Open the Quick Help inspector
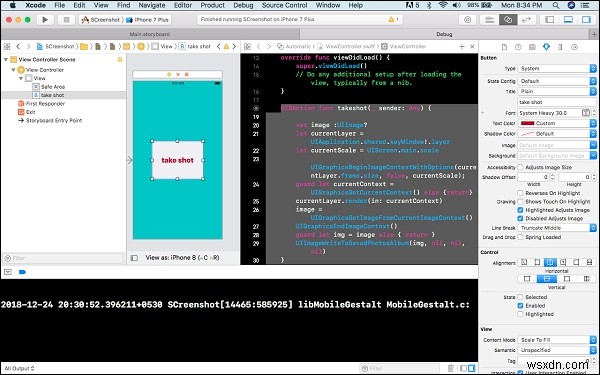 (518, 47)
